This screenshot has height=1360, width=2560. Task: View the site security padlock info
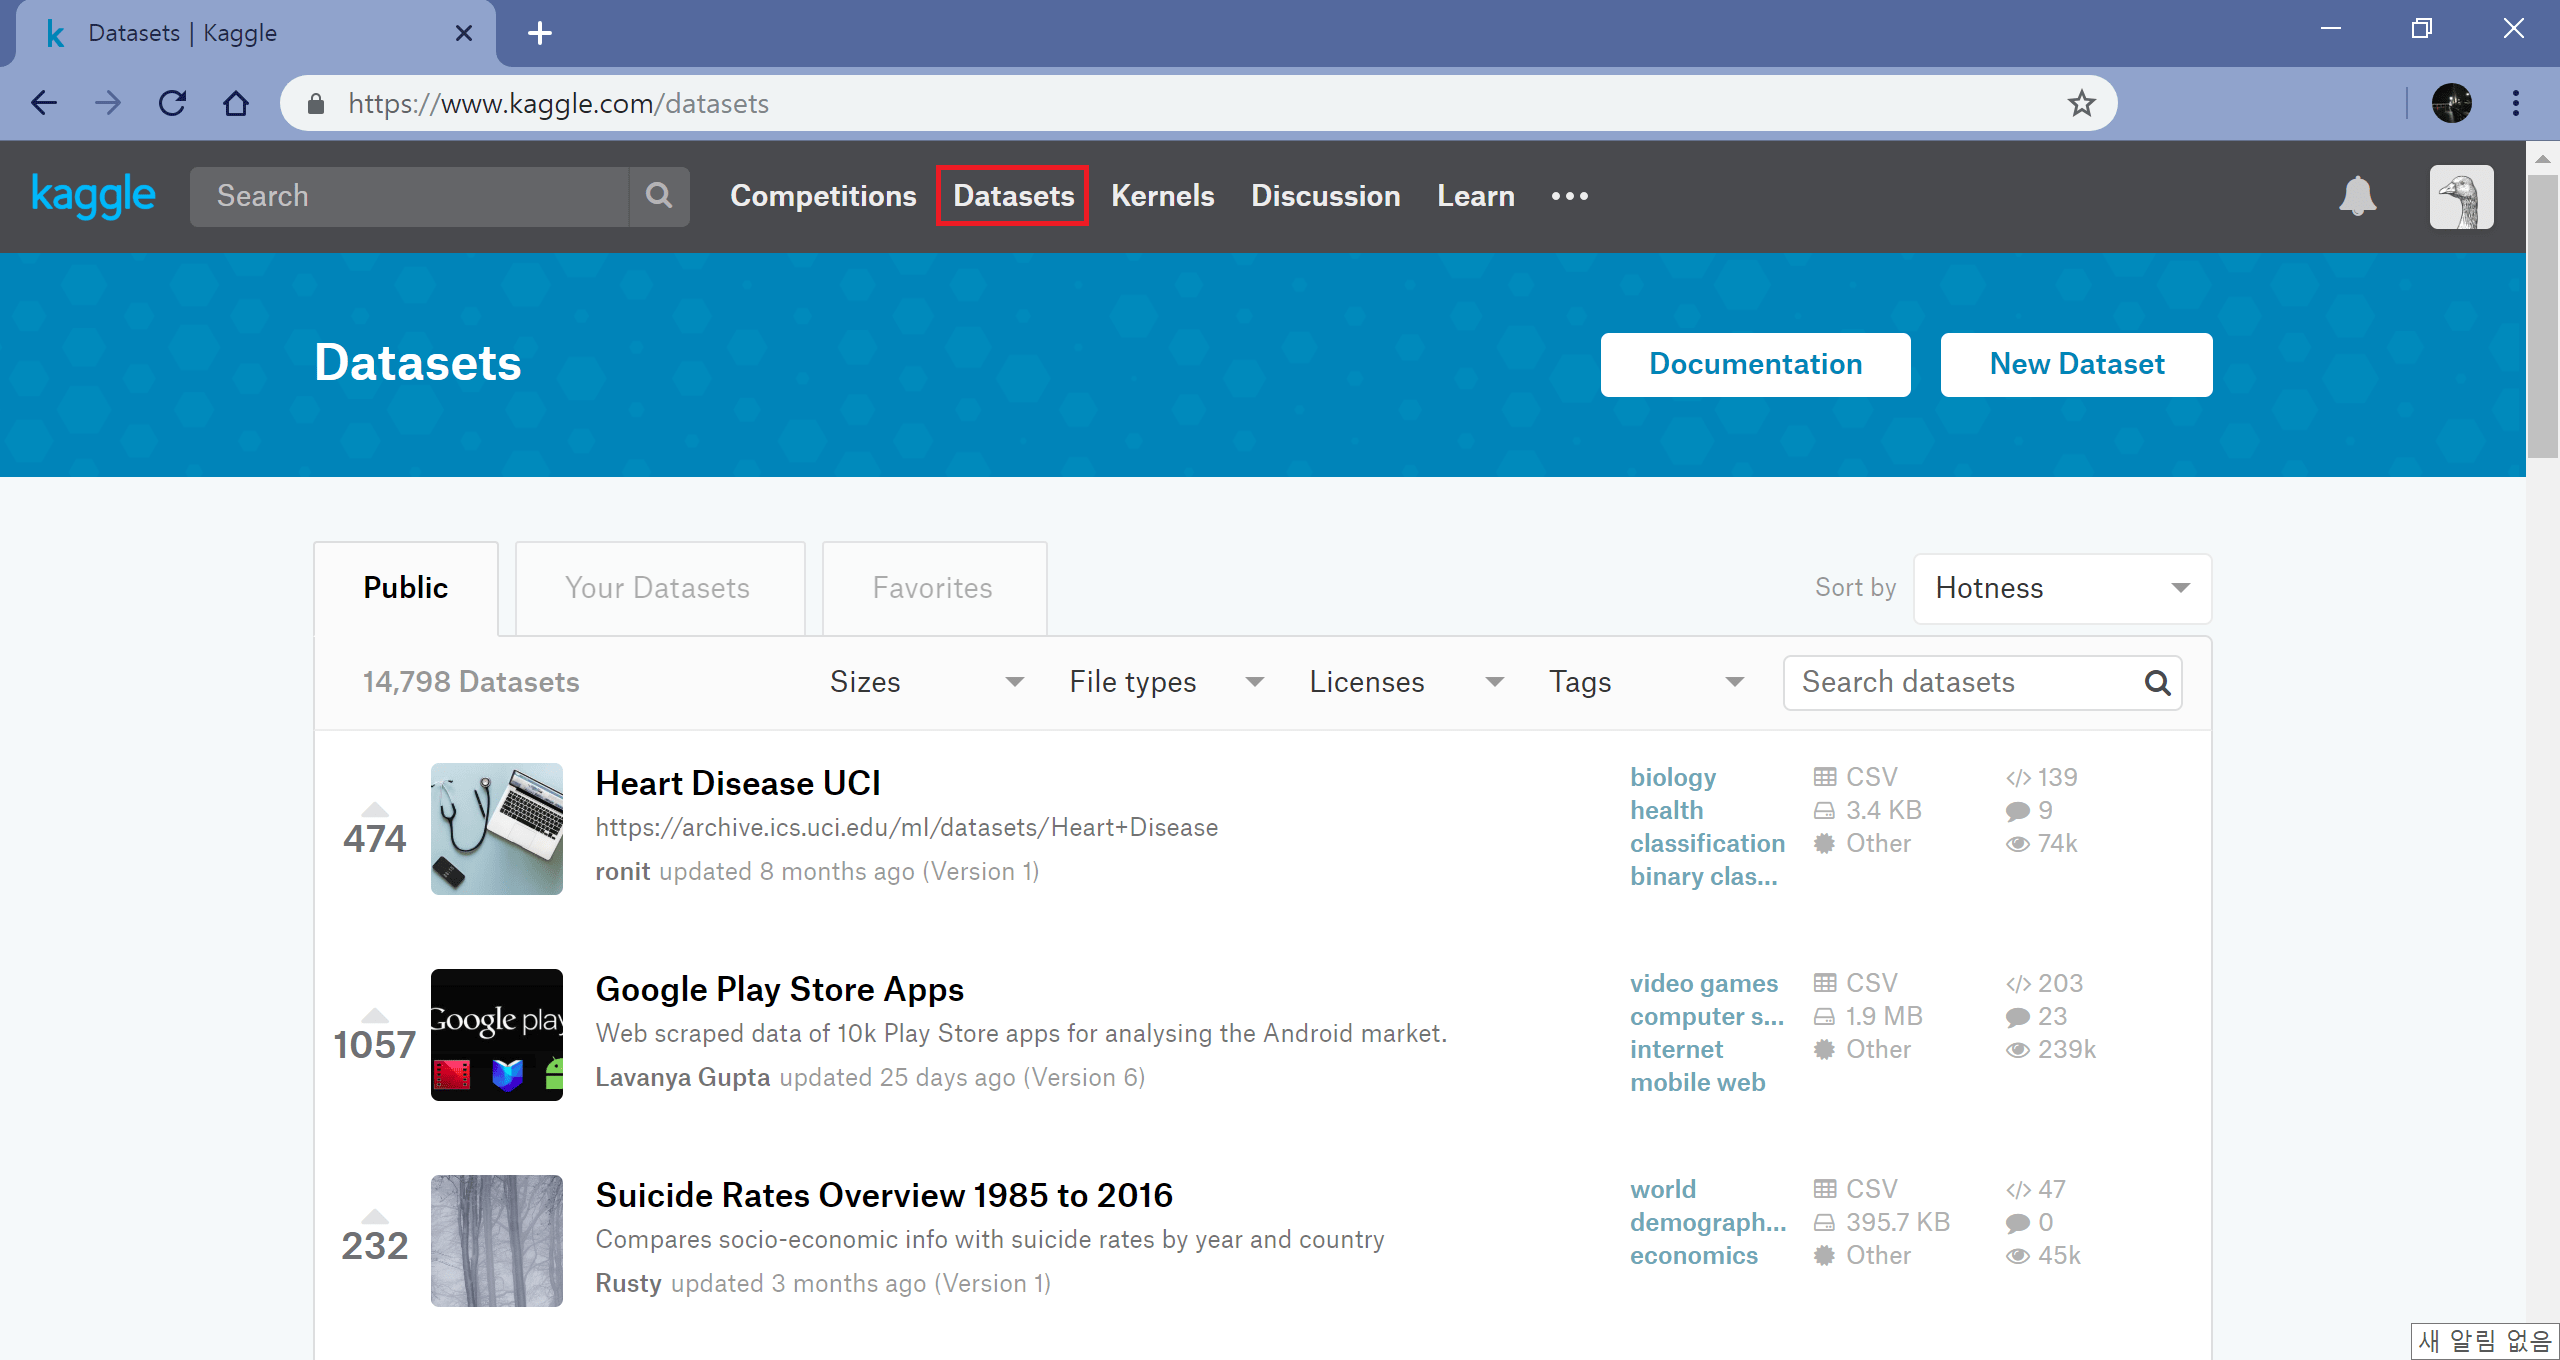316,103
